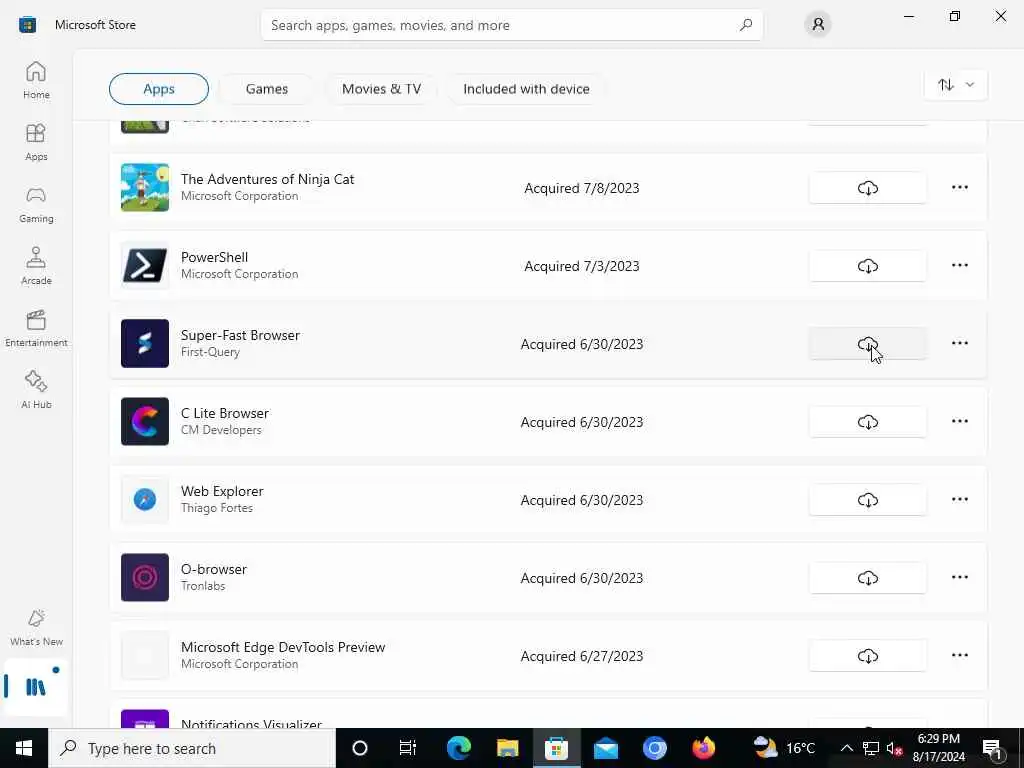The height and width of the screenshot is (768, 1024).
Task: Open more options for C Lite Browser
Action: click(x=959, y=421)
